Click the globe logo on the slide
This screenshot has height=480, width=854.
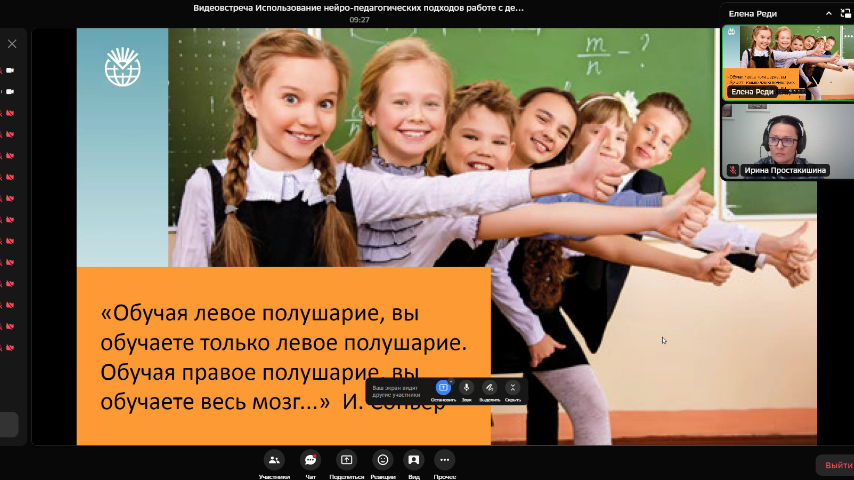click(123, 67)
